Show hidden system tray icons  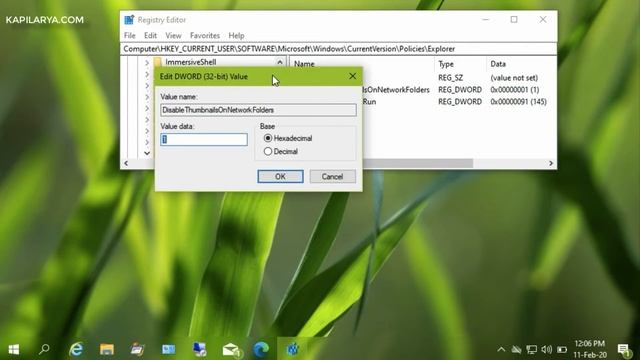pos(501,349)
